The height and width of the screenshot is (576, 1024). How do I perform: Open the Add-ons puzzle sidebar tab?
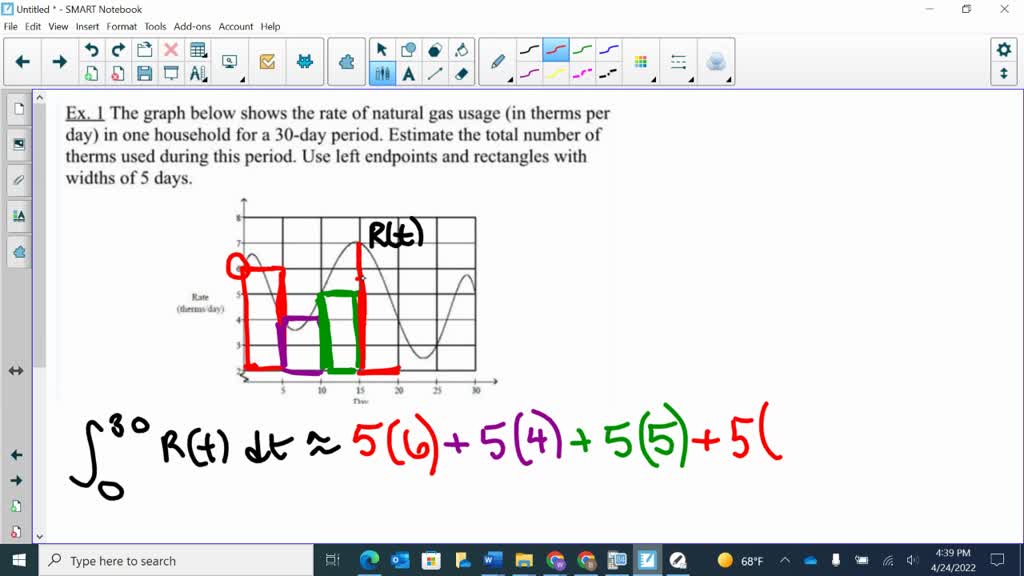point(18,252)
